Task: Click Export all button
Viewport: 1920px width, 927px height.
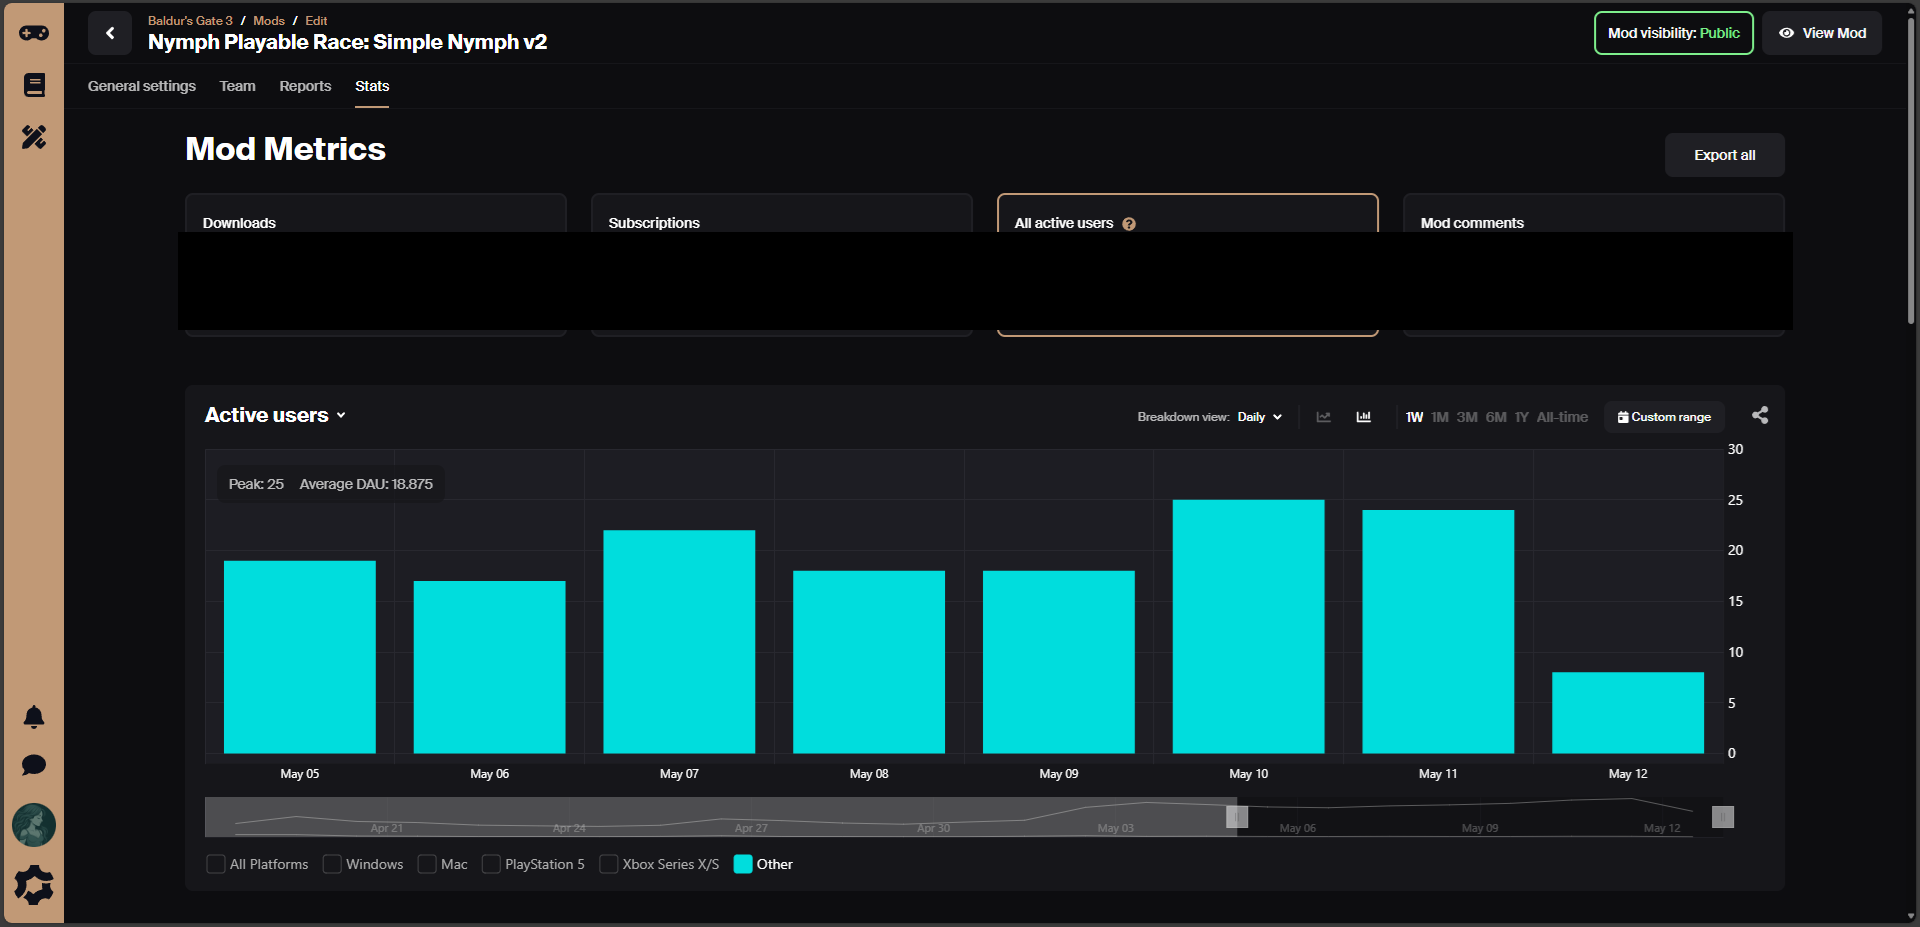Action: click(x=1725, y=155)
